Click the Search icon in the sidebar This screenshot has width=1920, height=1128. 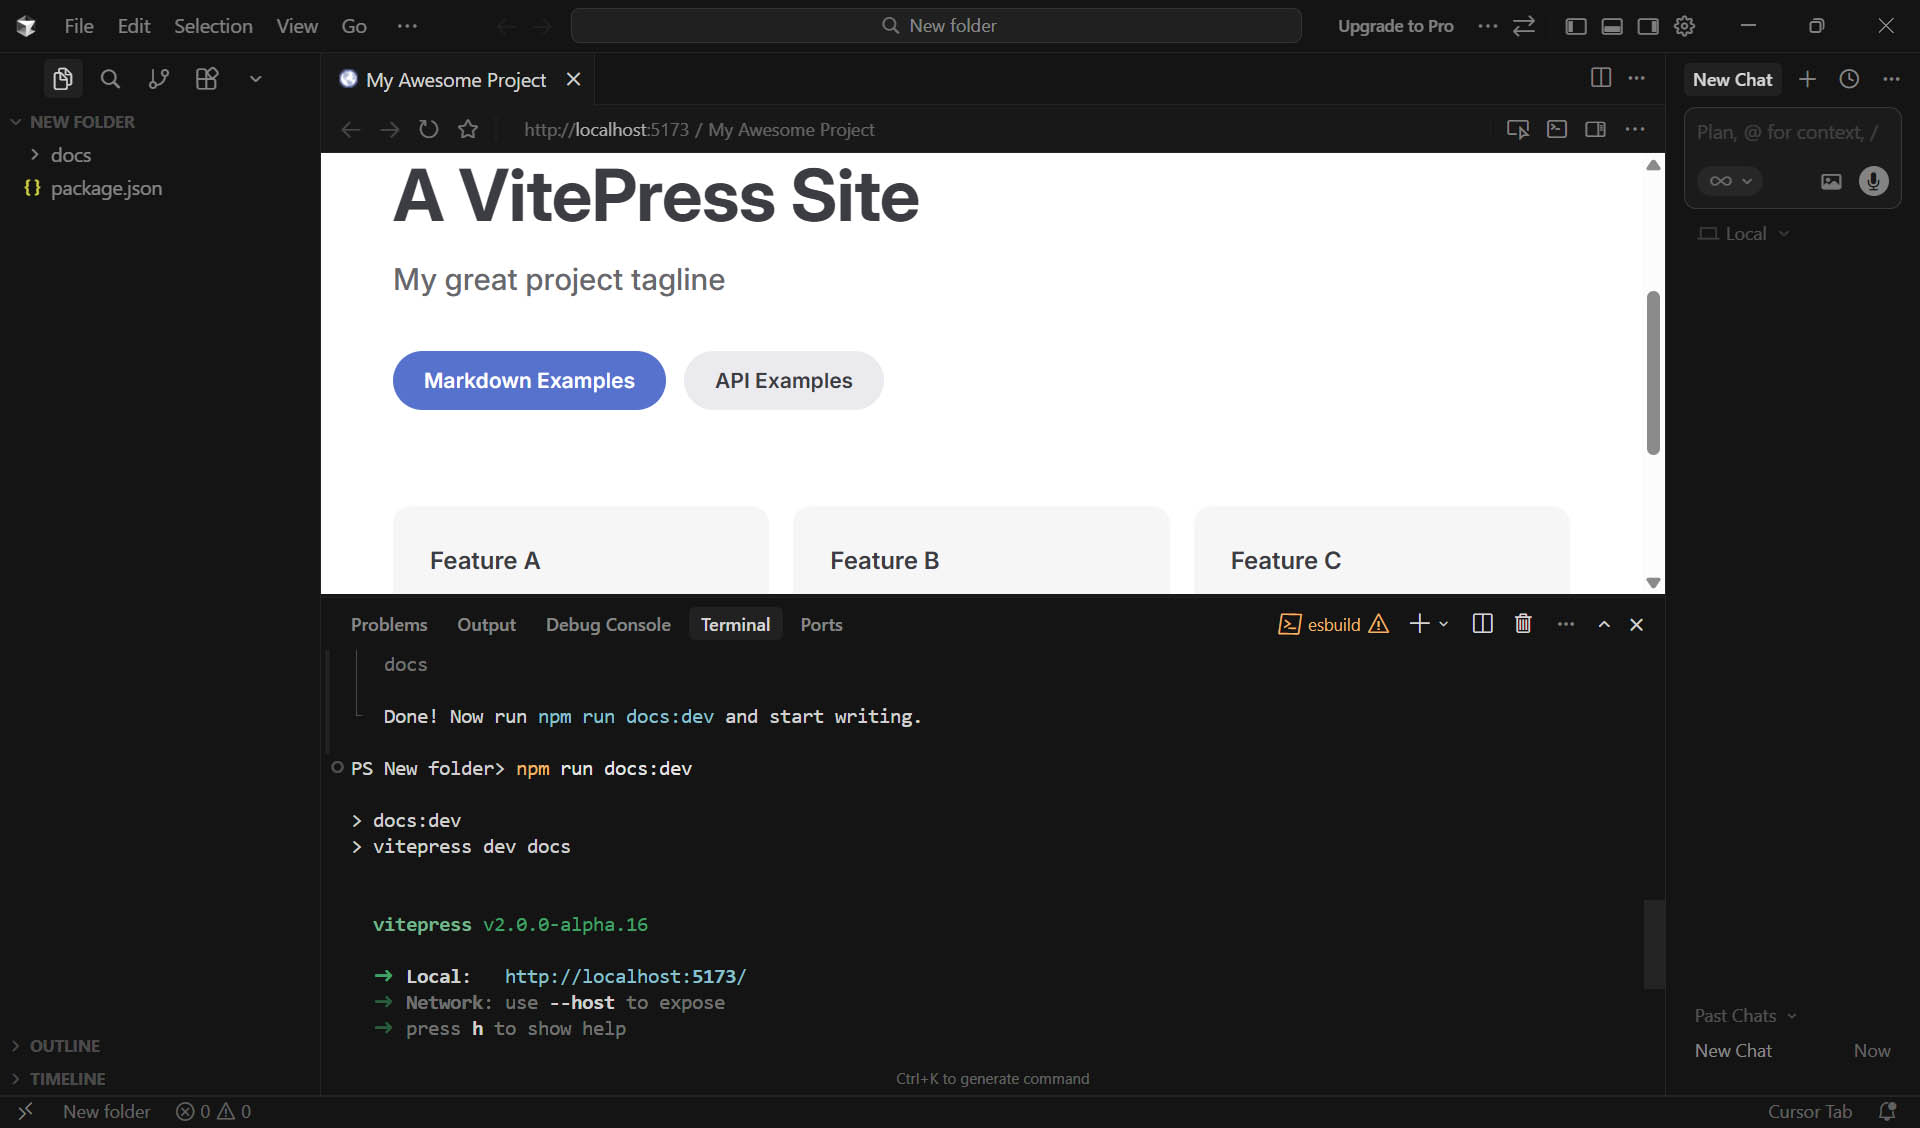click(x=110, y=79)
